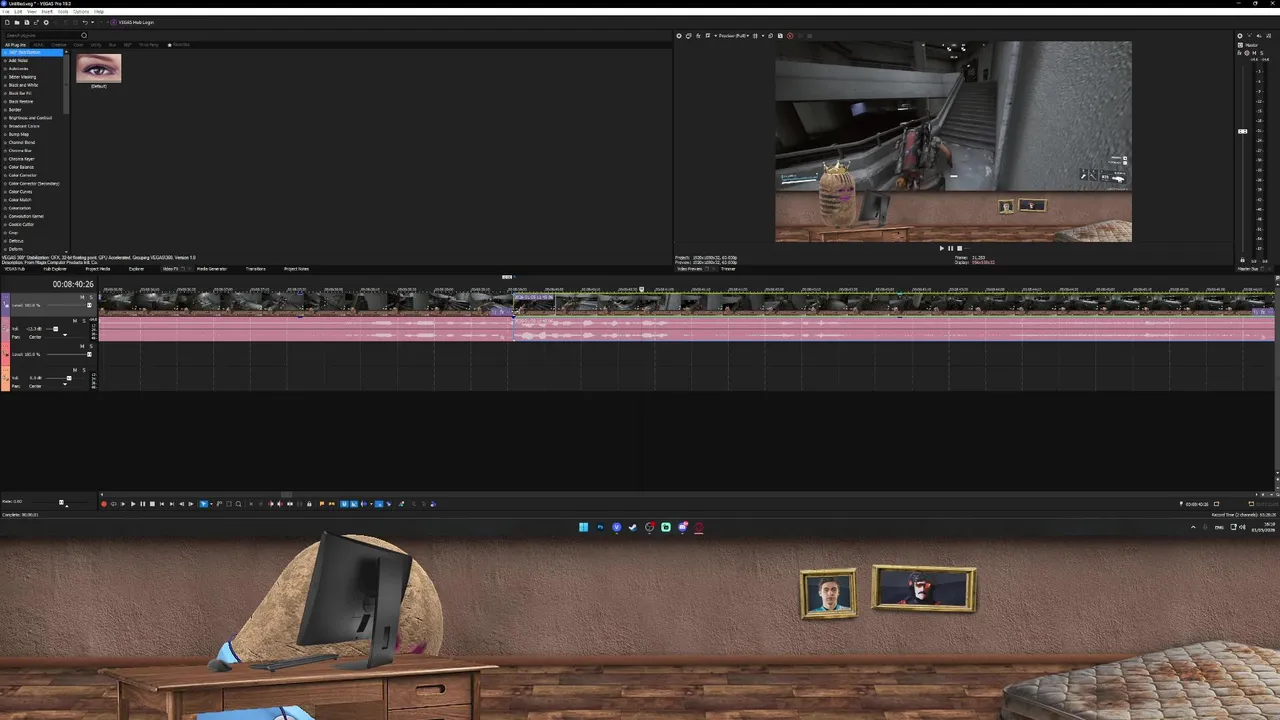Image resolution: width=1280 pixels, height=720 pixels.
Task: Jump to project end in the transport bar
Action: click(172, 504)
